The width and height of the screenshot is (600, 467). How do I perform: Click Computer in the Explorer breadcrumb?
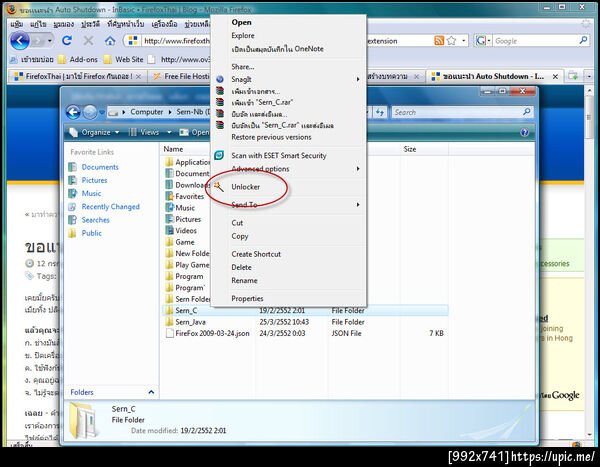pyautogui.click(x=147, y=112)
